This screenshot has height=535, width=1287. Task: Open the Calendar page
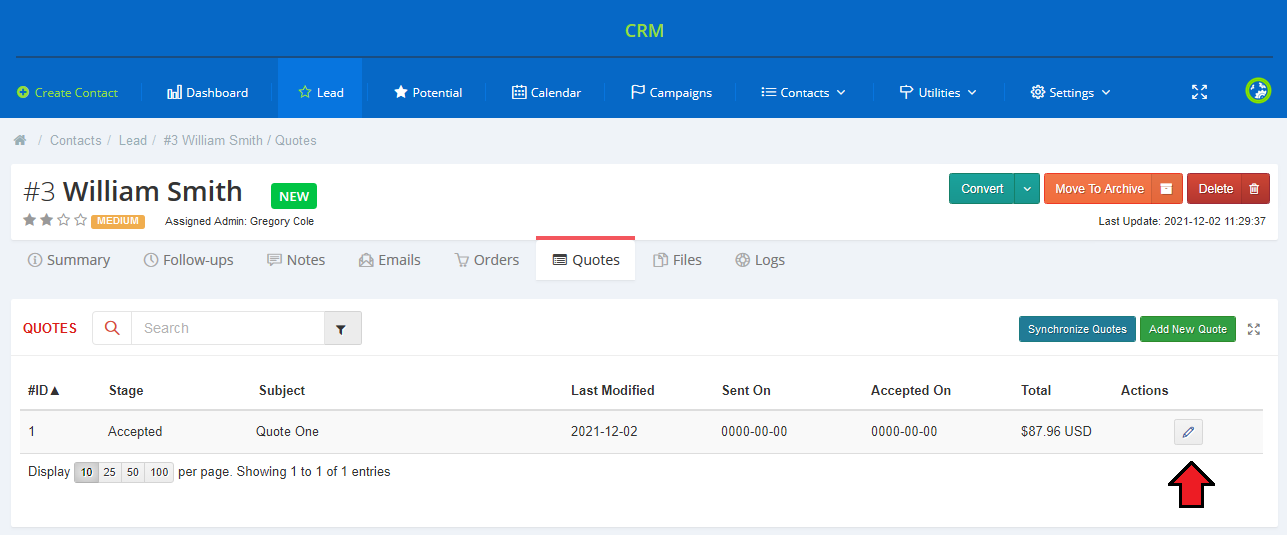pos(546,92)
